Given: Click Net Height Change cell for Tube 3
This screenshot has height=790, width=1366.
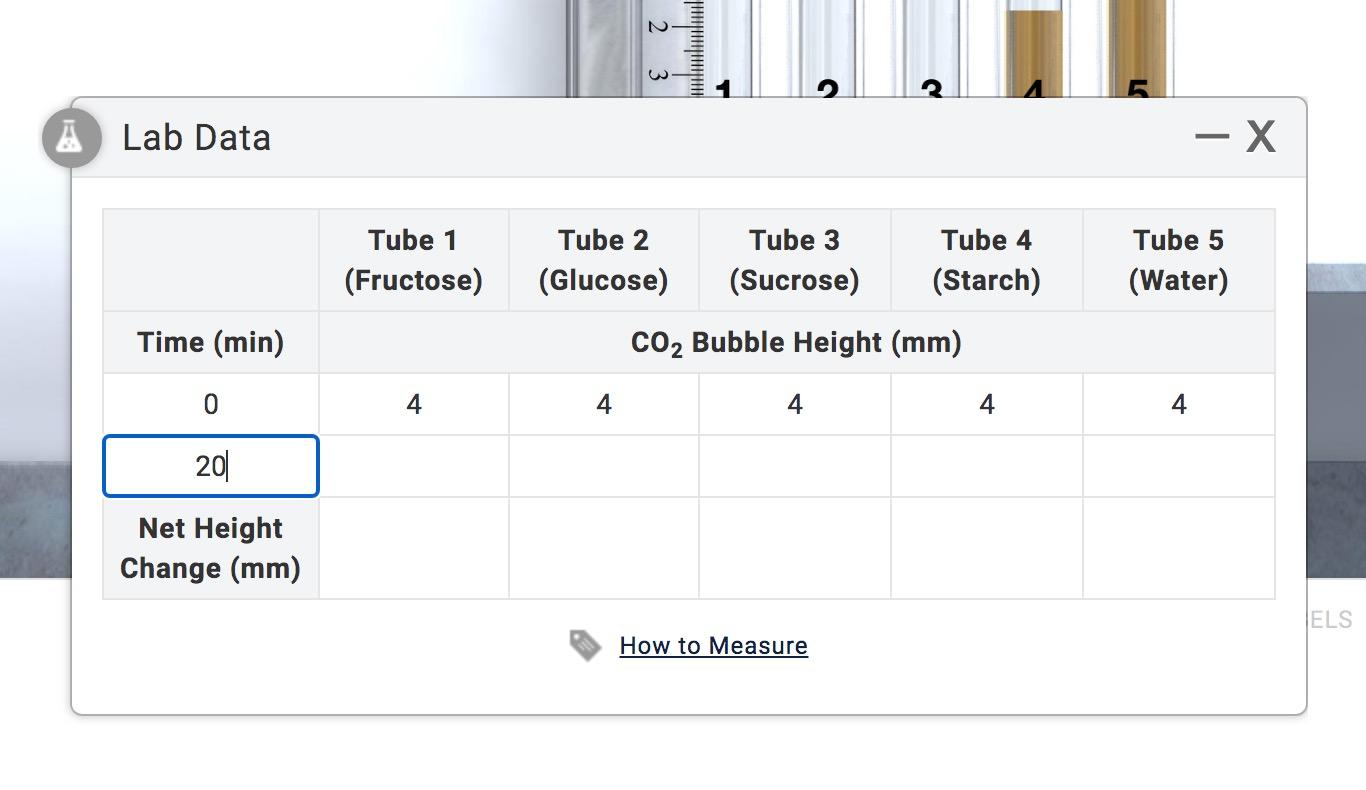Looking at the screenshot, I should click(x=795, y=548).
